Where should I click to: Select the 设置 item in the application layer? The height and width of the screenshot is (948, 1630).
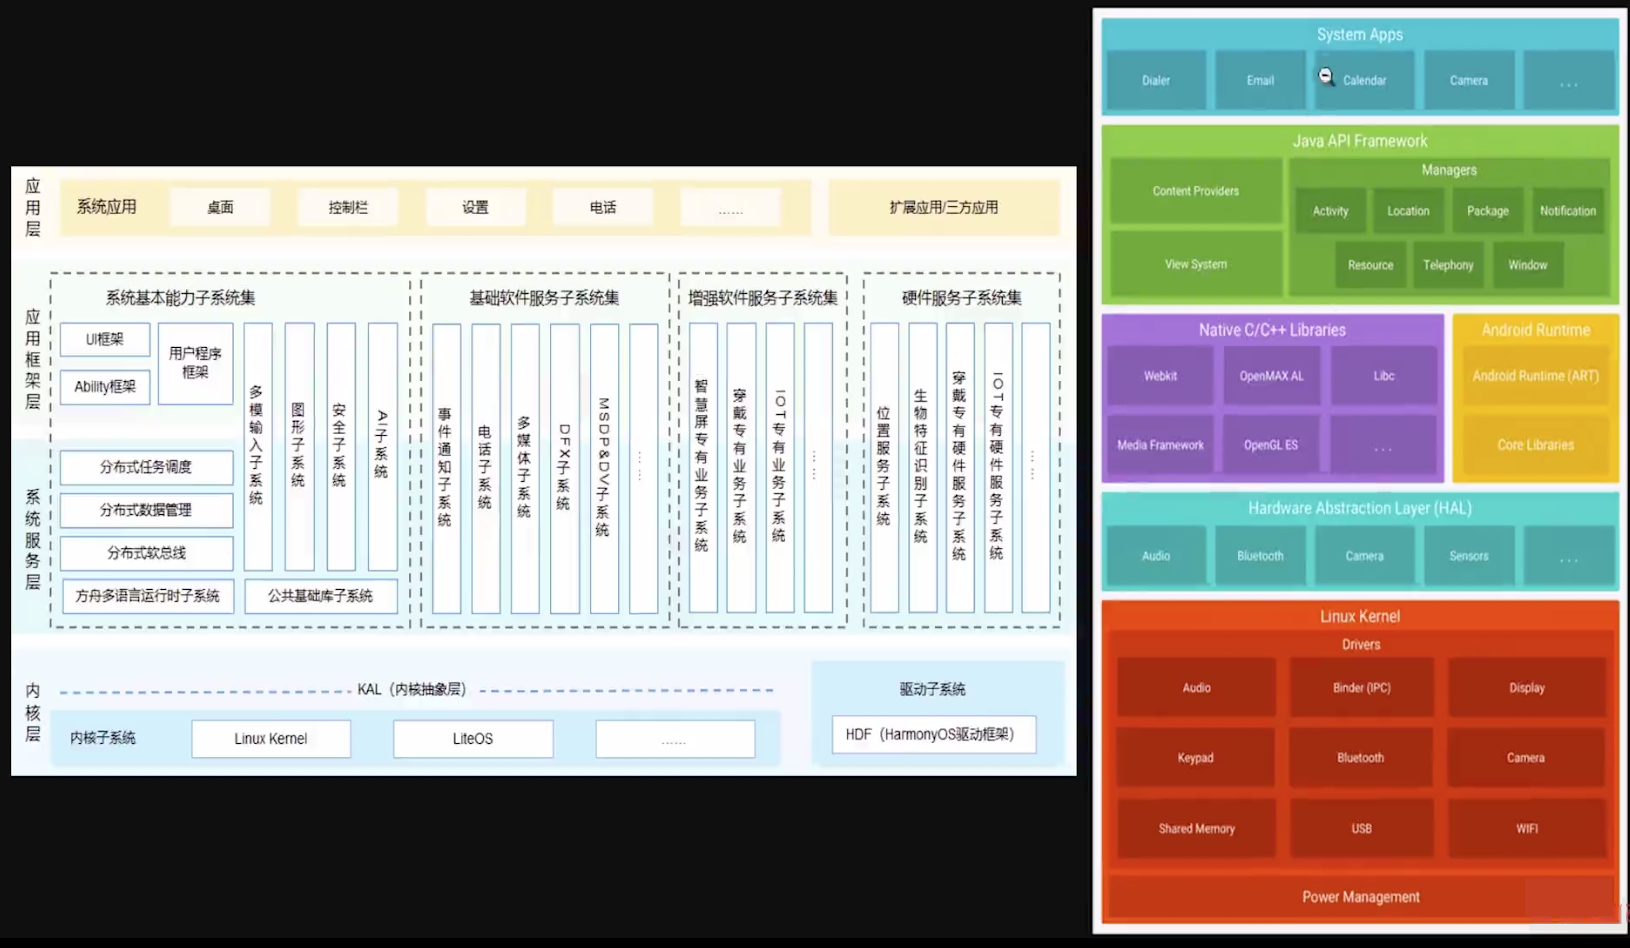[x=475, y=207]
